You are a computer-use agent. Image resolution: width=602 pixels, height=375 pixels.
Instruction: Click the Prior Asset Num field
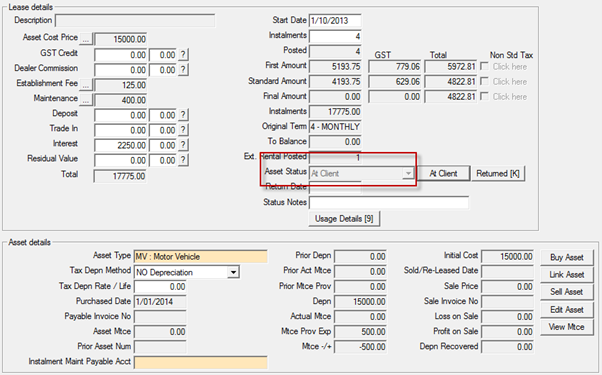point(160,347)
